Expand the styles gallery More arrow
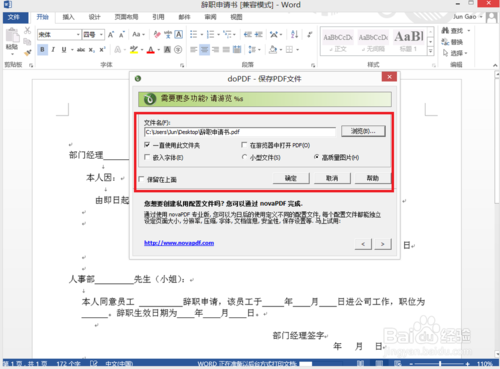This screenshot has height=369, width=500. [x=431, y=51]
